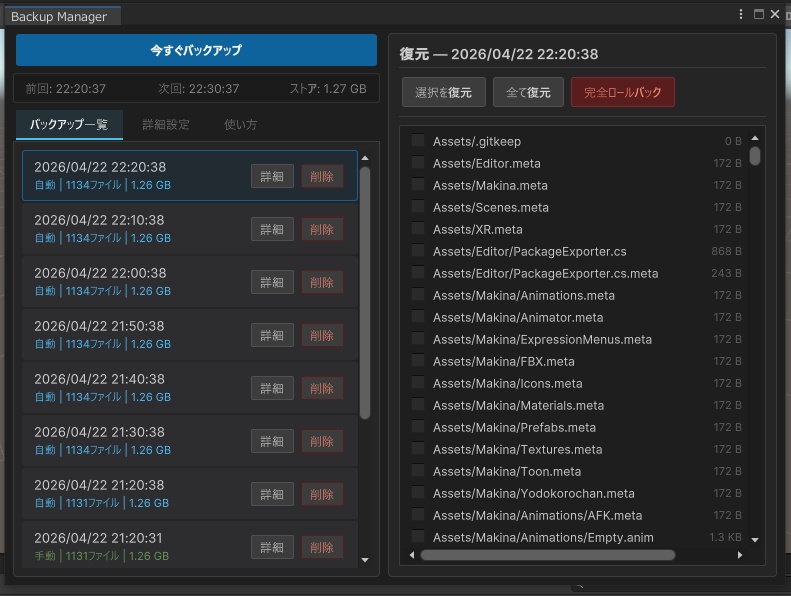Delete the 22:20:38 backup

322,176
